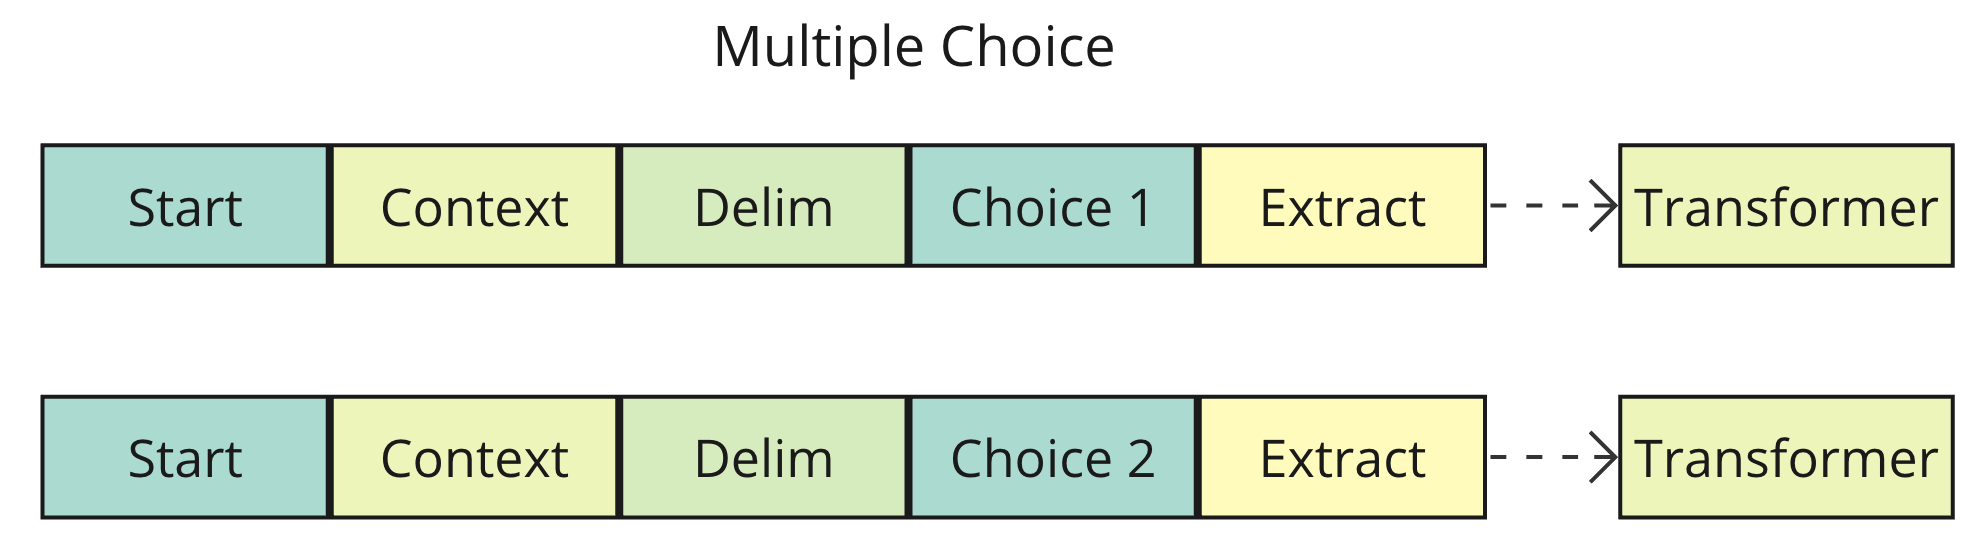Click the bottom row Extract block
Image resolution: width=1980 pixels, height=546 pixels.
coord(1342,458)
